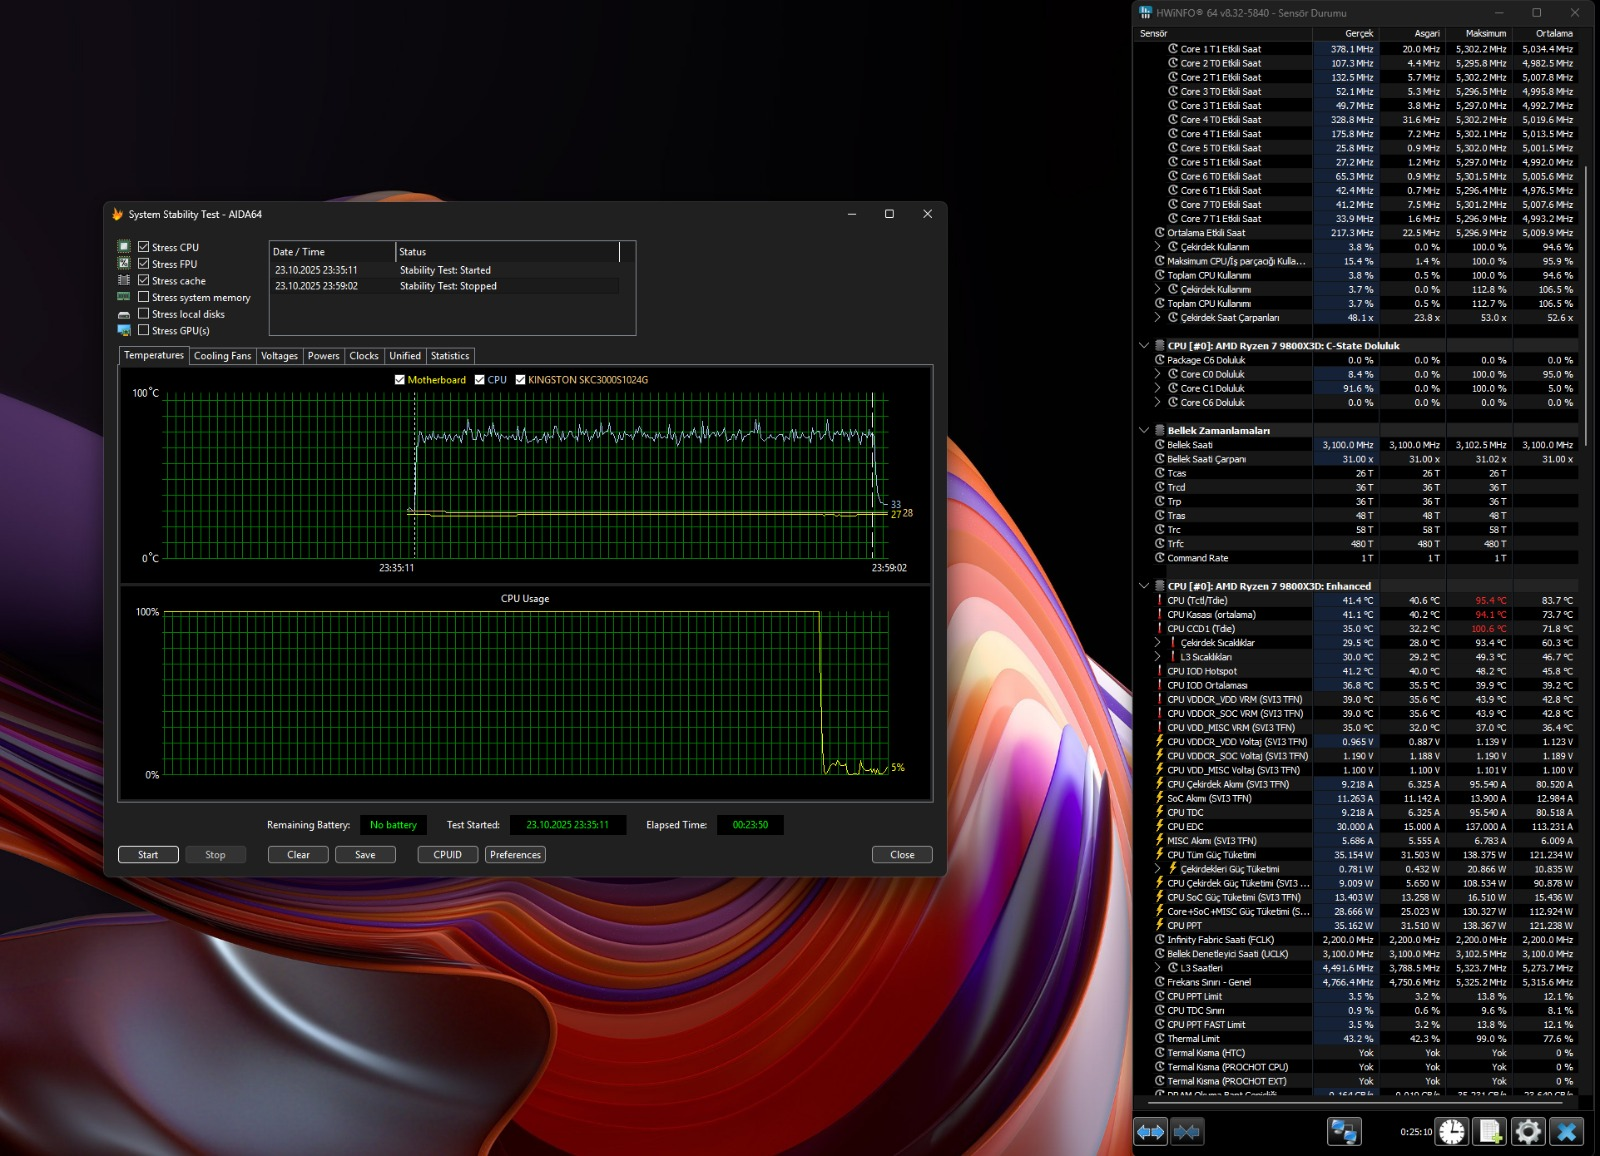Enable the Stress system memory checkbox

tap(144, 297)
